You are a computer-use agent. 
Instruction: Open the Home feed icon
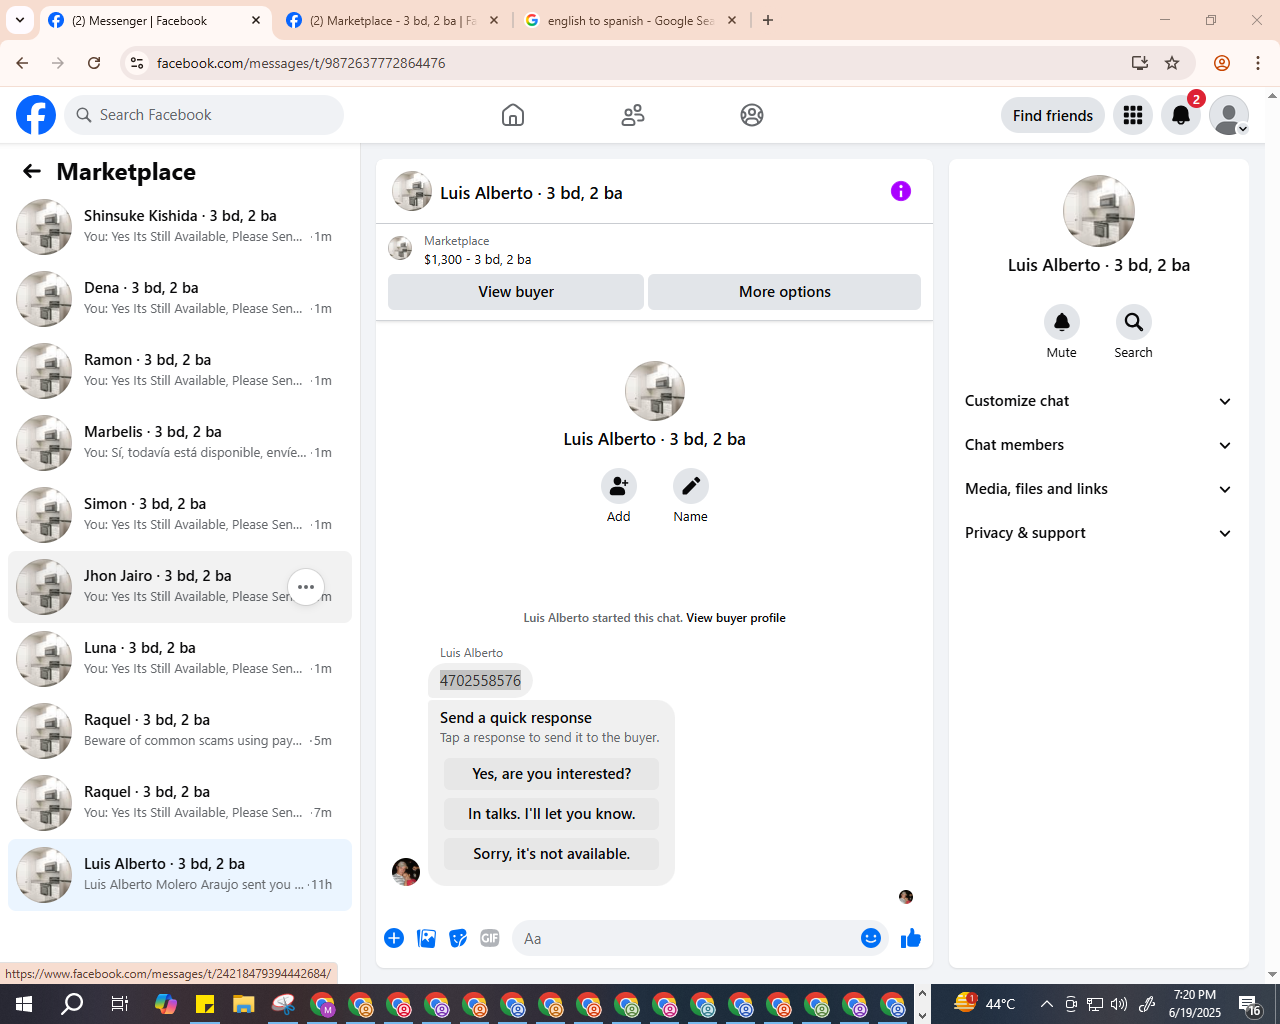(x=513, y=115)
